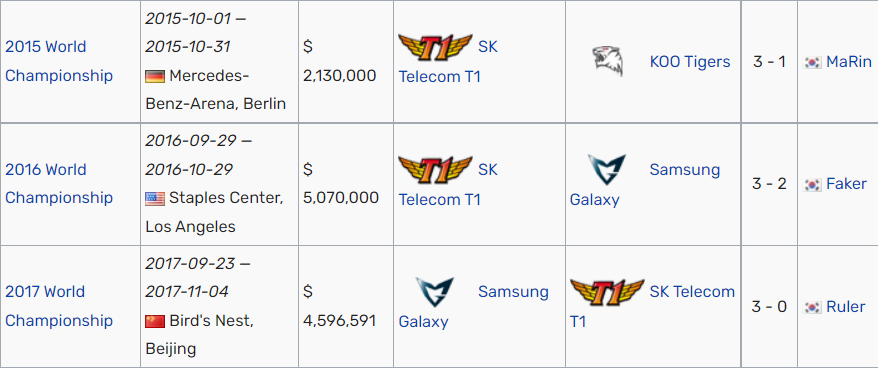This screenshot has width=878, height=368.
Task: Open the Faker player page
Action: (846, 184)
